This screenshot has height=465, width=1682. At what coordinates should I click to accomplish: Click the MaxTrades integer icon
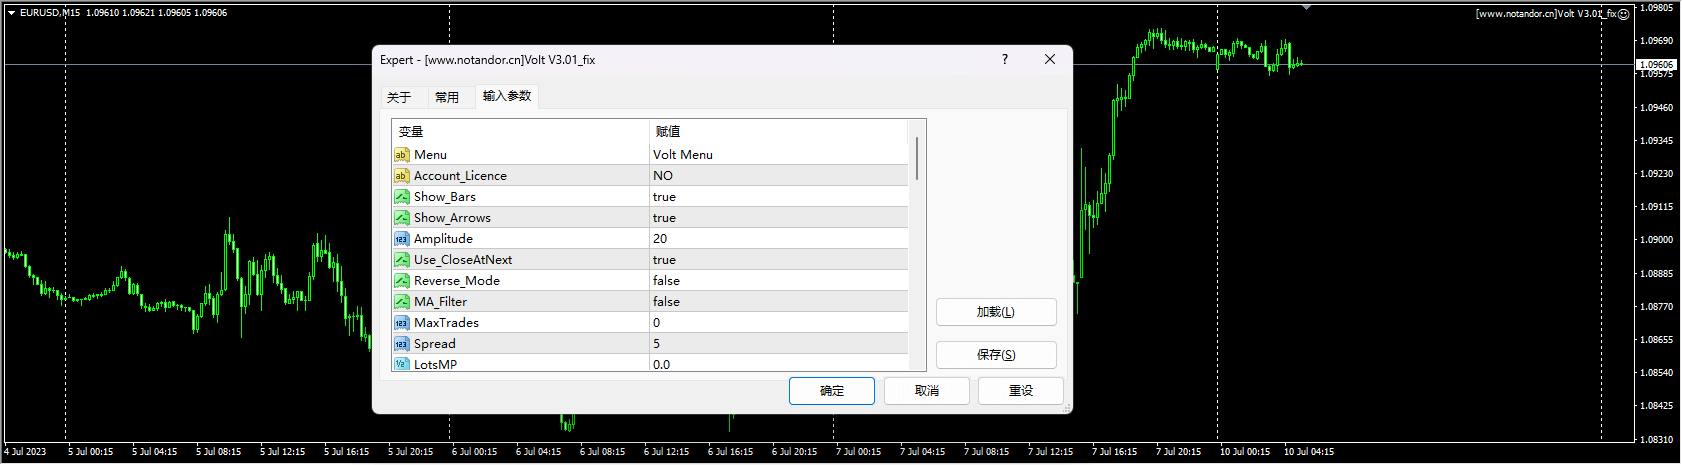pyautogui.click(x=401, y=323)
